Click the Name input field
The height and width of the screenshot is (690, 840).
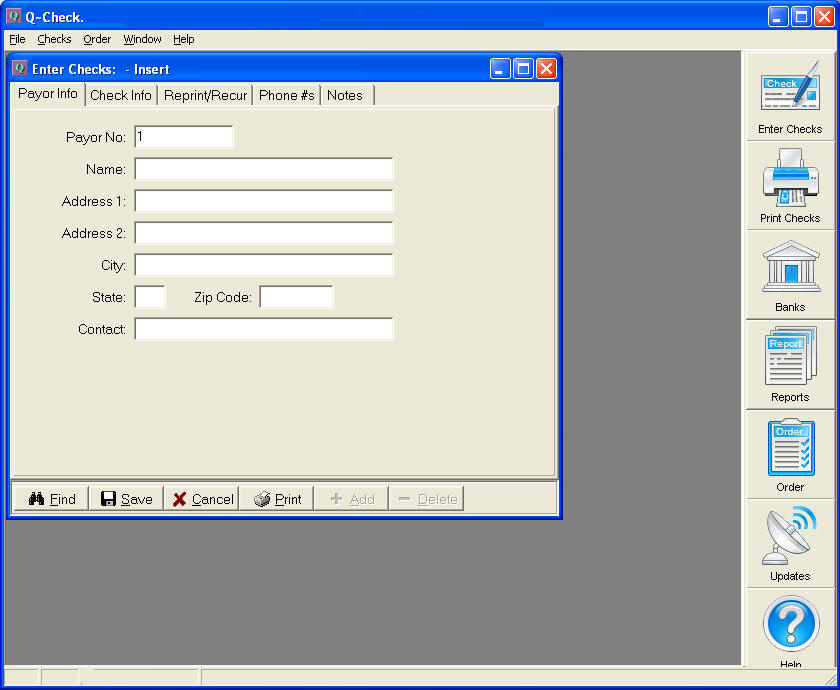[264, 169]
